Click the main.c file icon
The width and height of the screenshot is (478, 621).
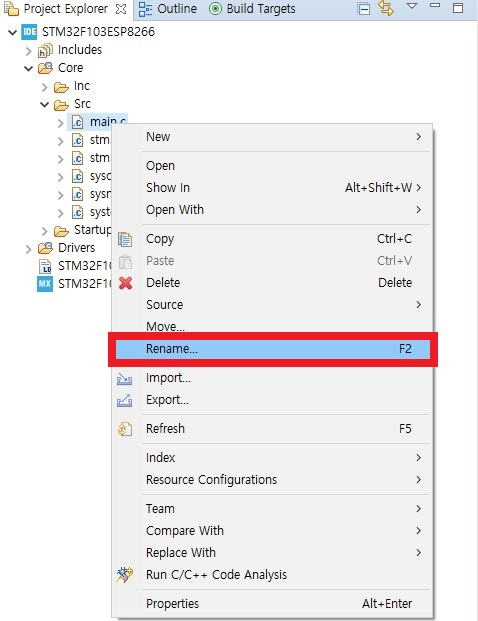pyautogui.click(x=77, y=122)
